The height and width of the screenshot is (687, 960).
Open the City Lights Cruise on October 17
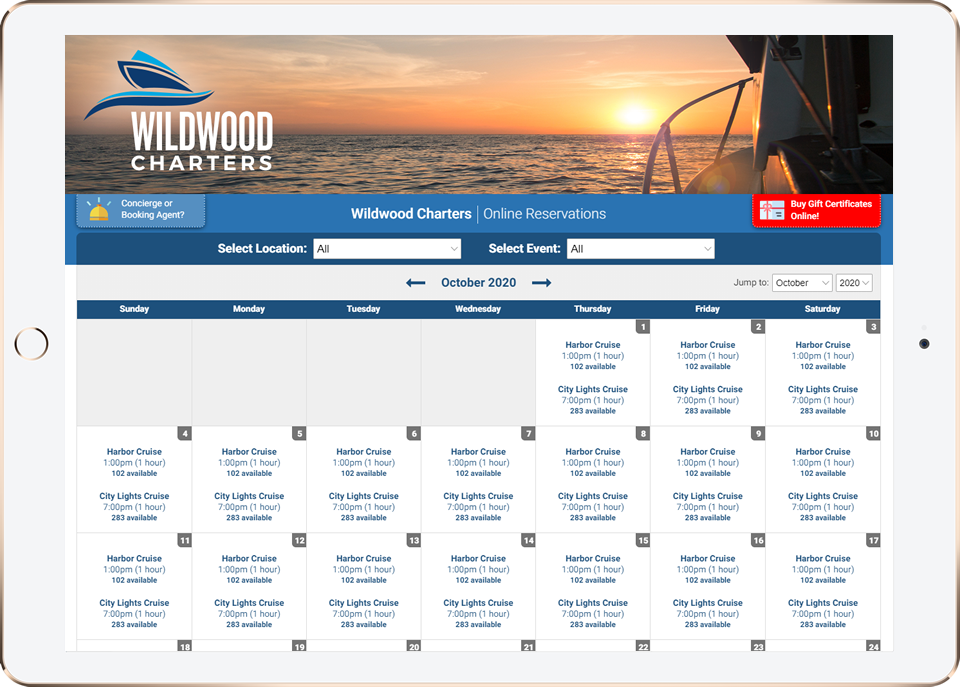pos(822,602)
